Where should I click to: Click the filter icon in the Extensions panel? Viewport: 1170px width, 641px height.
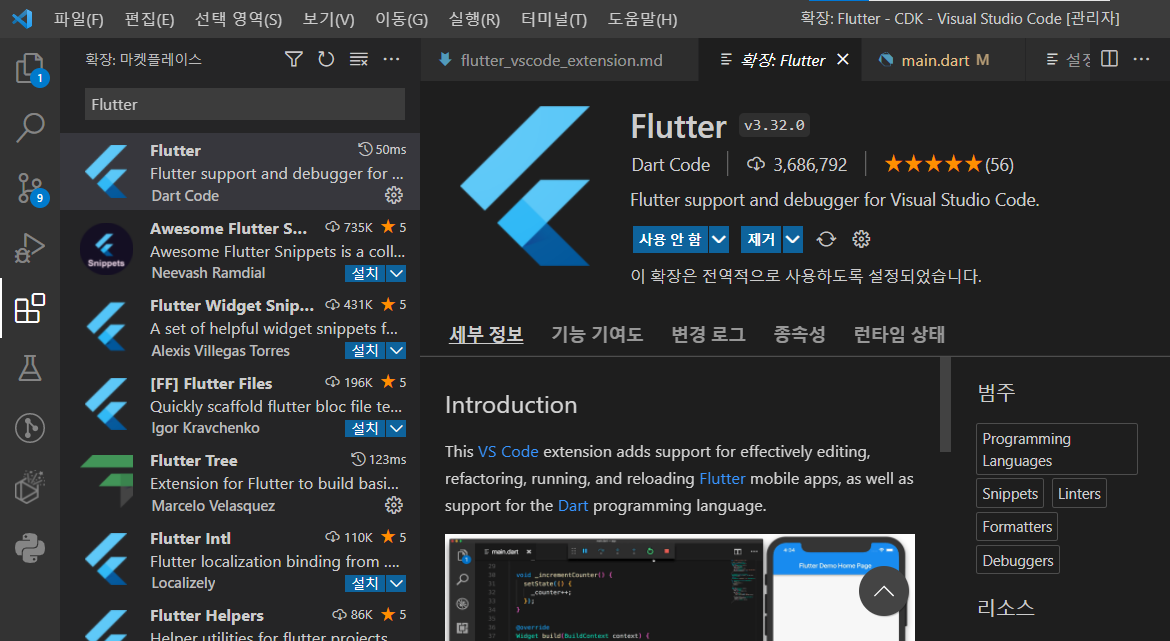(x=293, y=59)
